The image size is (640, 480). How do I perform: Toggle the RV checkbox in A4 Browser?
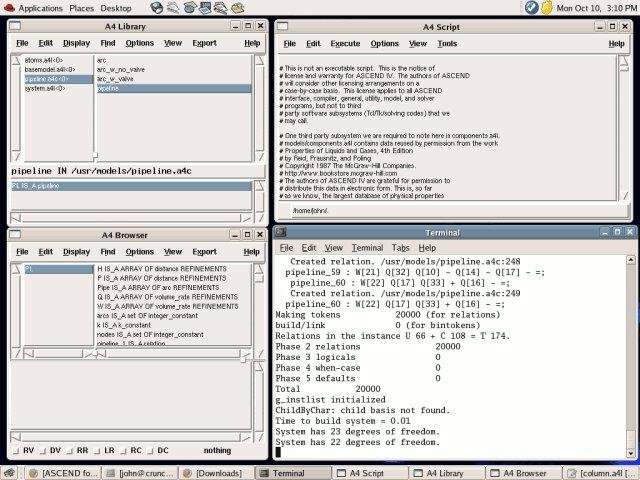(16, 451)
